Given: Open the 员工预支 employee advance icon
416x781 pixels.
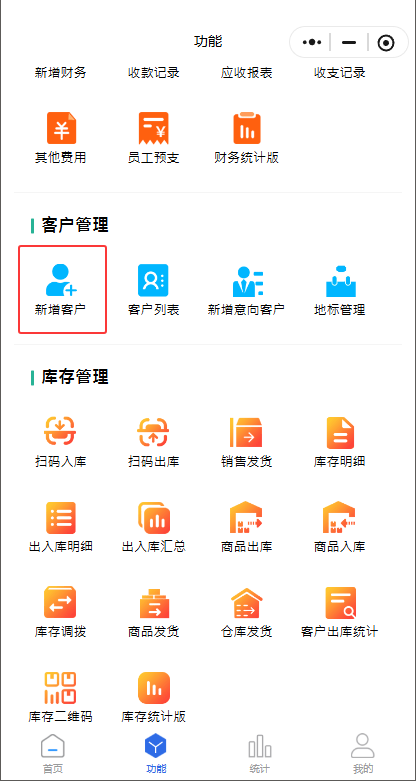Looking at the screenshot, I should click(153, 128).
